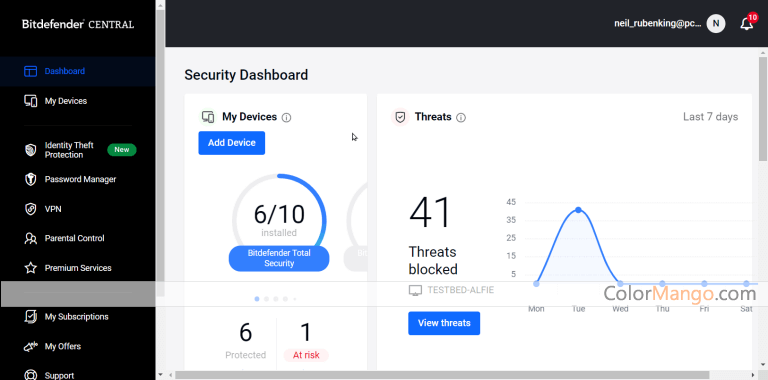Click the My Devices info icon
This screenshot has width=768, height=380.
287,118
